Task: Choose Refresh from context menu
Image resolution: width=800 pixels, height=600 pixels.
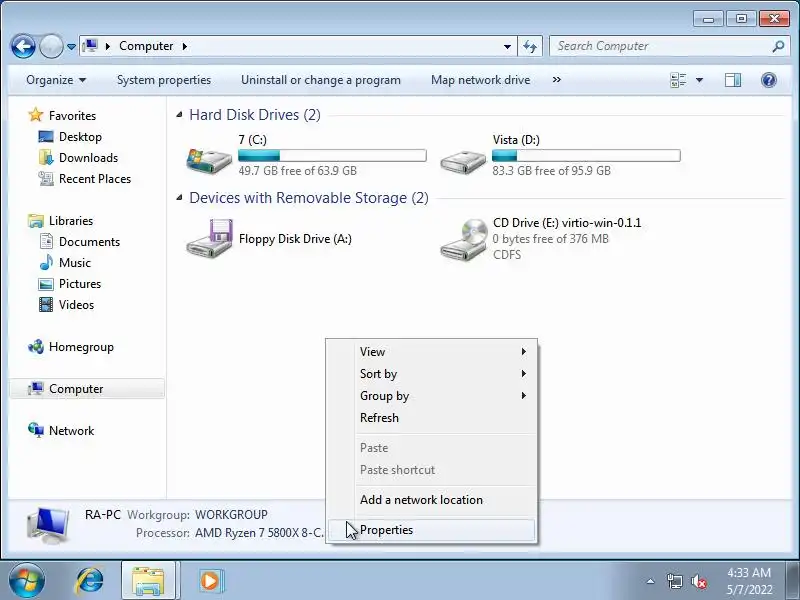Action: 432,417
